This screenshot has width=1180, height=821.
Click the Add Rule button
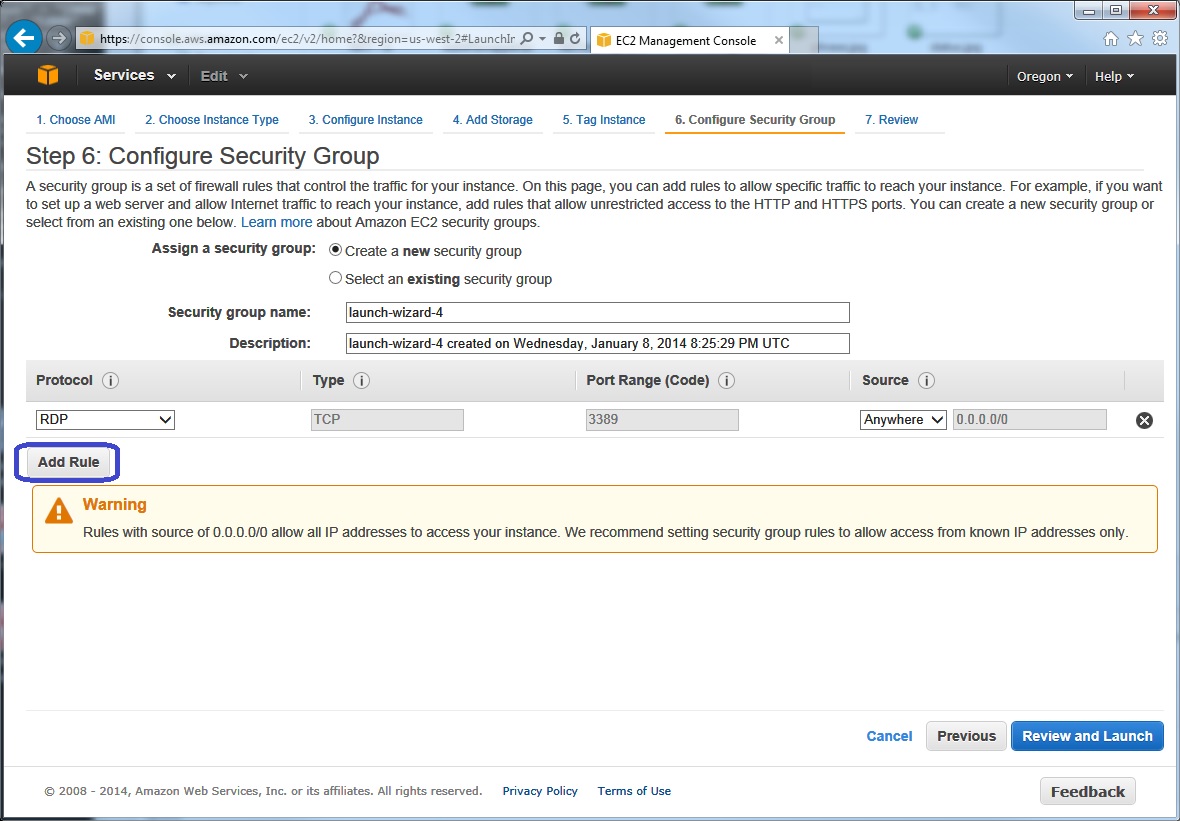point(68,462)
